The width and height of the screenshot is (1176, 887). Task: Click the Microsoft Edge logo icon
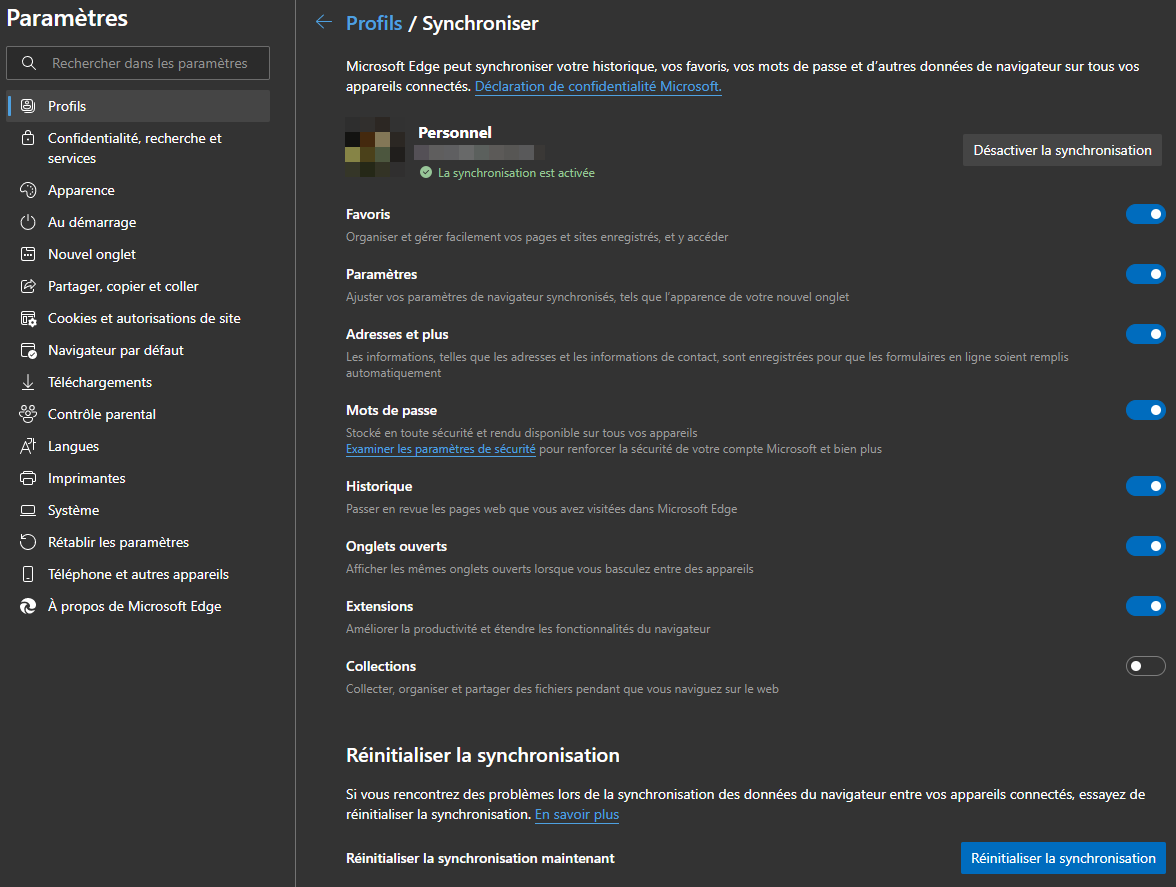(x=28, y=607)
